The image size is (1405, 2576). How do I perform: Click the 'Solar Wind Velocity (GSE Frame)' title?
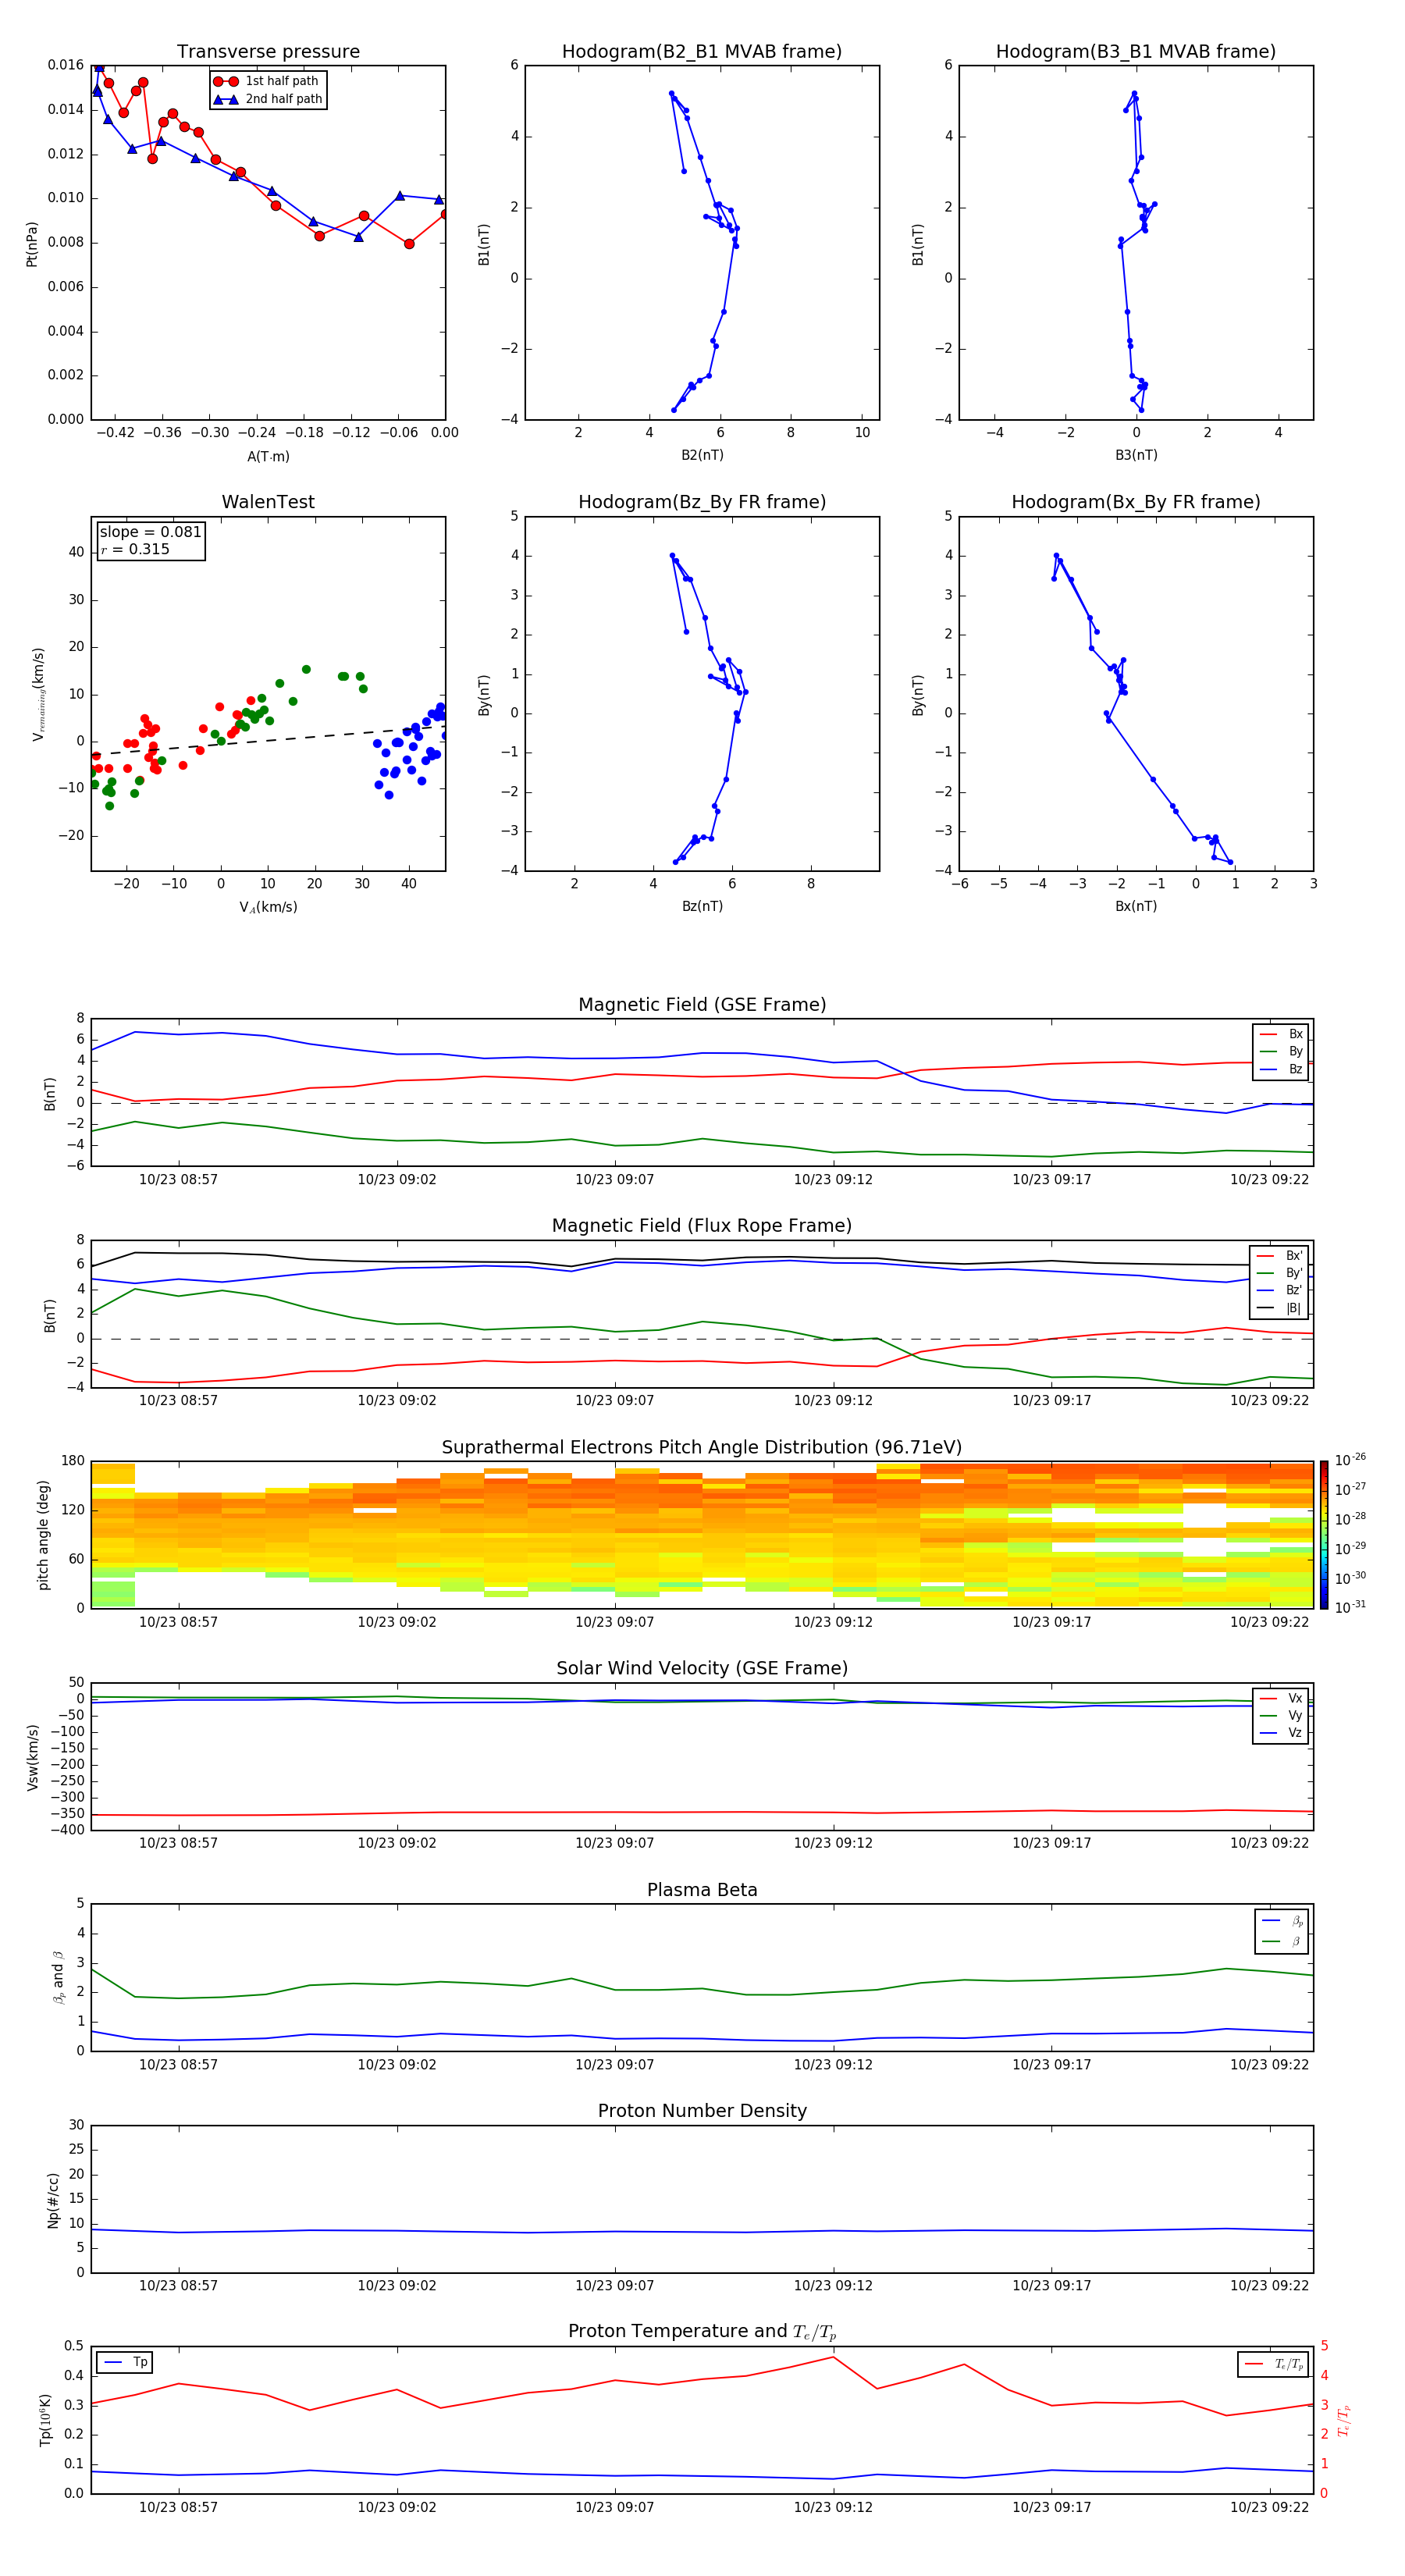pos(702,1668)
